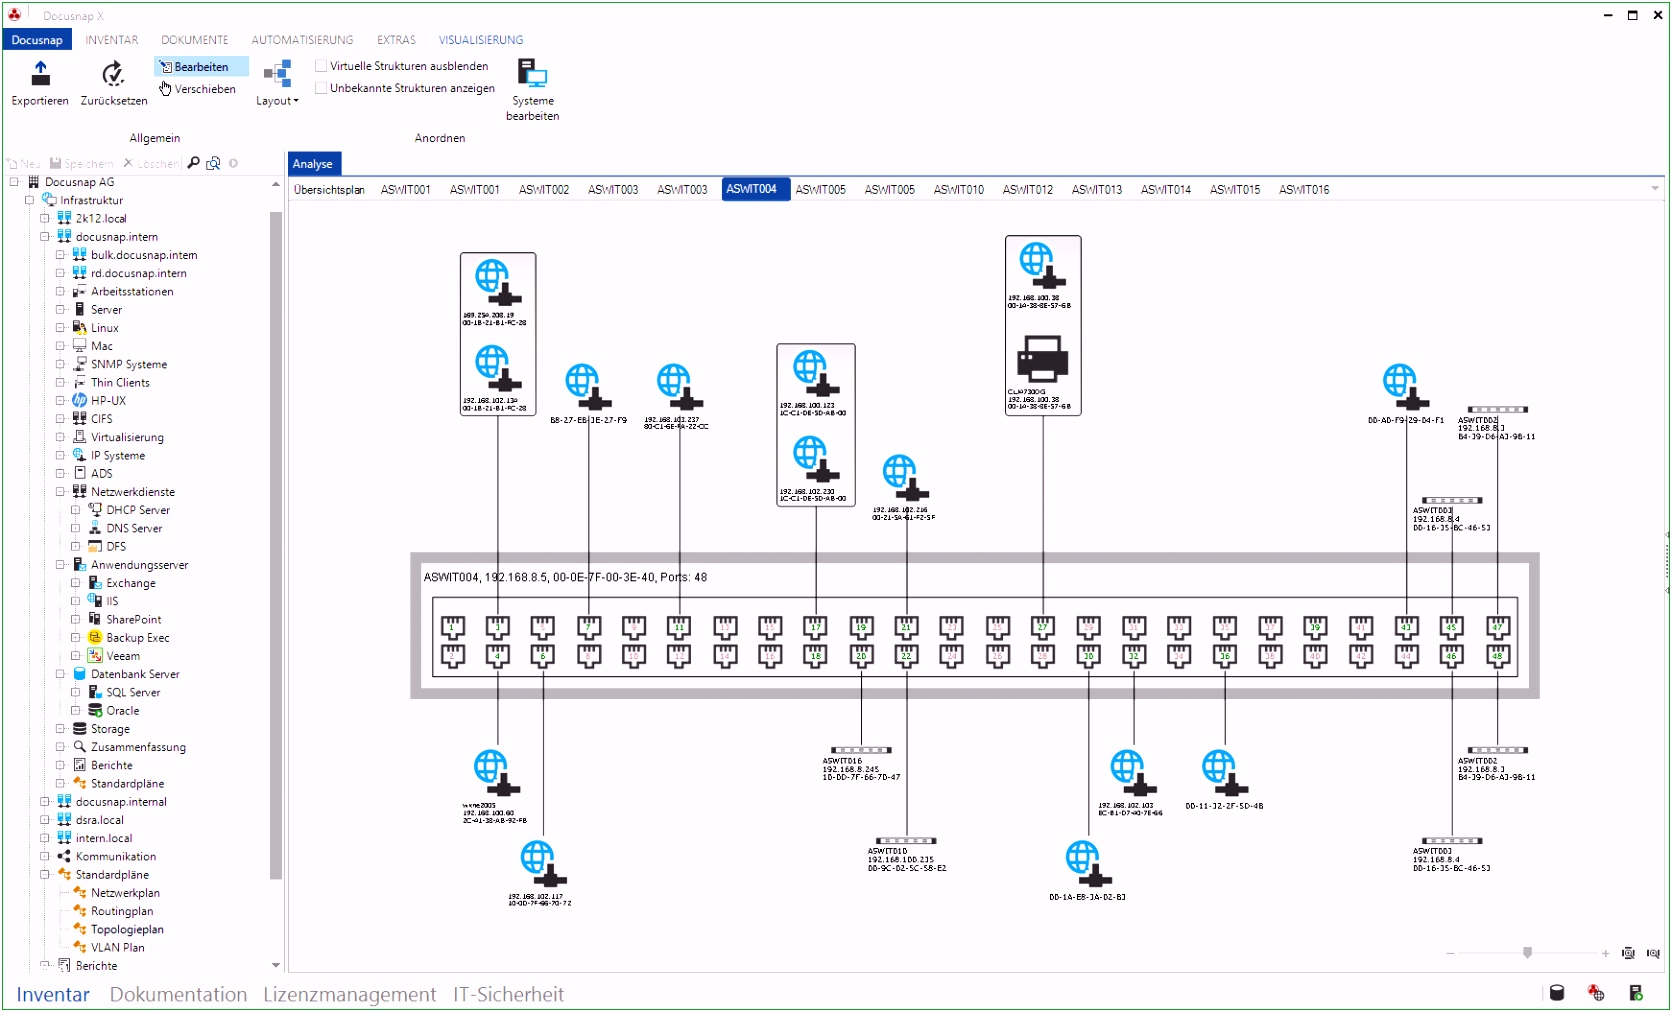Open the Docusnap file menu
This screenshot has width=1672, height=1012.
37,40
